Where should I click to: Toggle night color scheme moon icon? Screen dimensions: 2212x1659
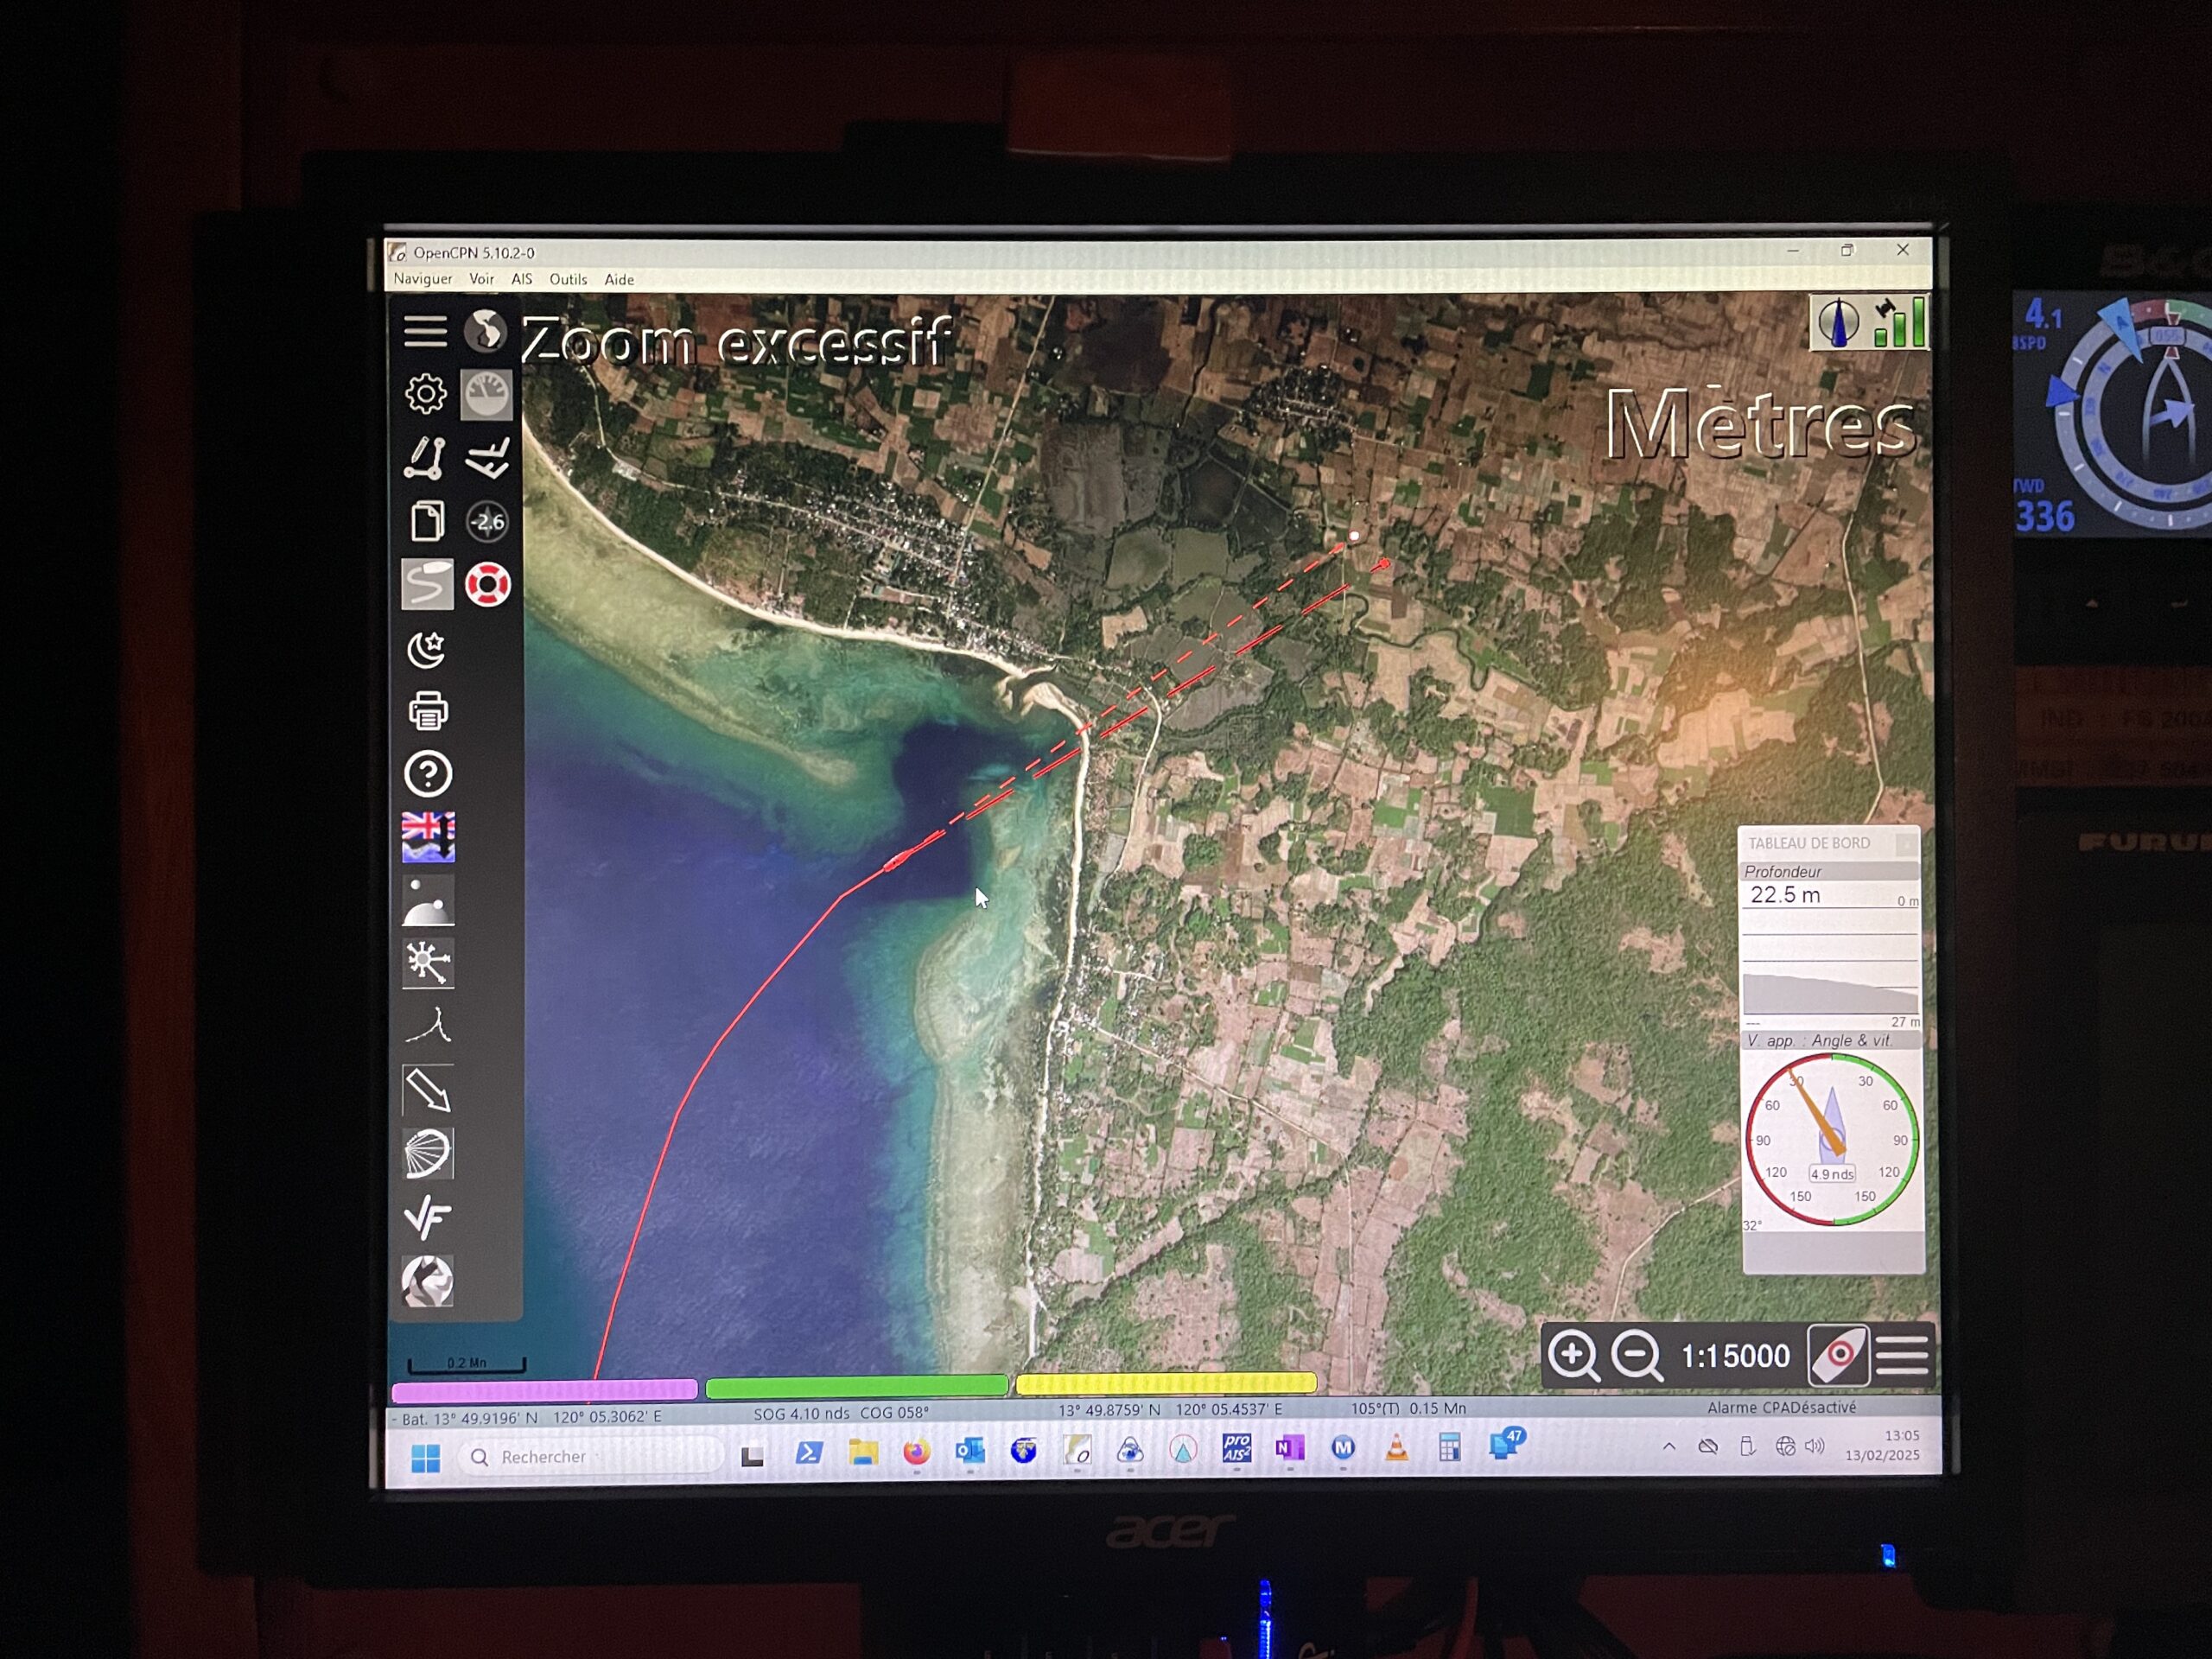[x=427, y=649]
